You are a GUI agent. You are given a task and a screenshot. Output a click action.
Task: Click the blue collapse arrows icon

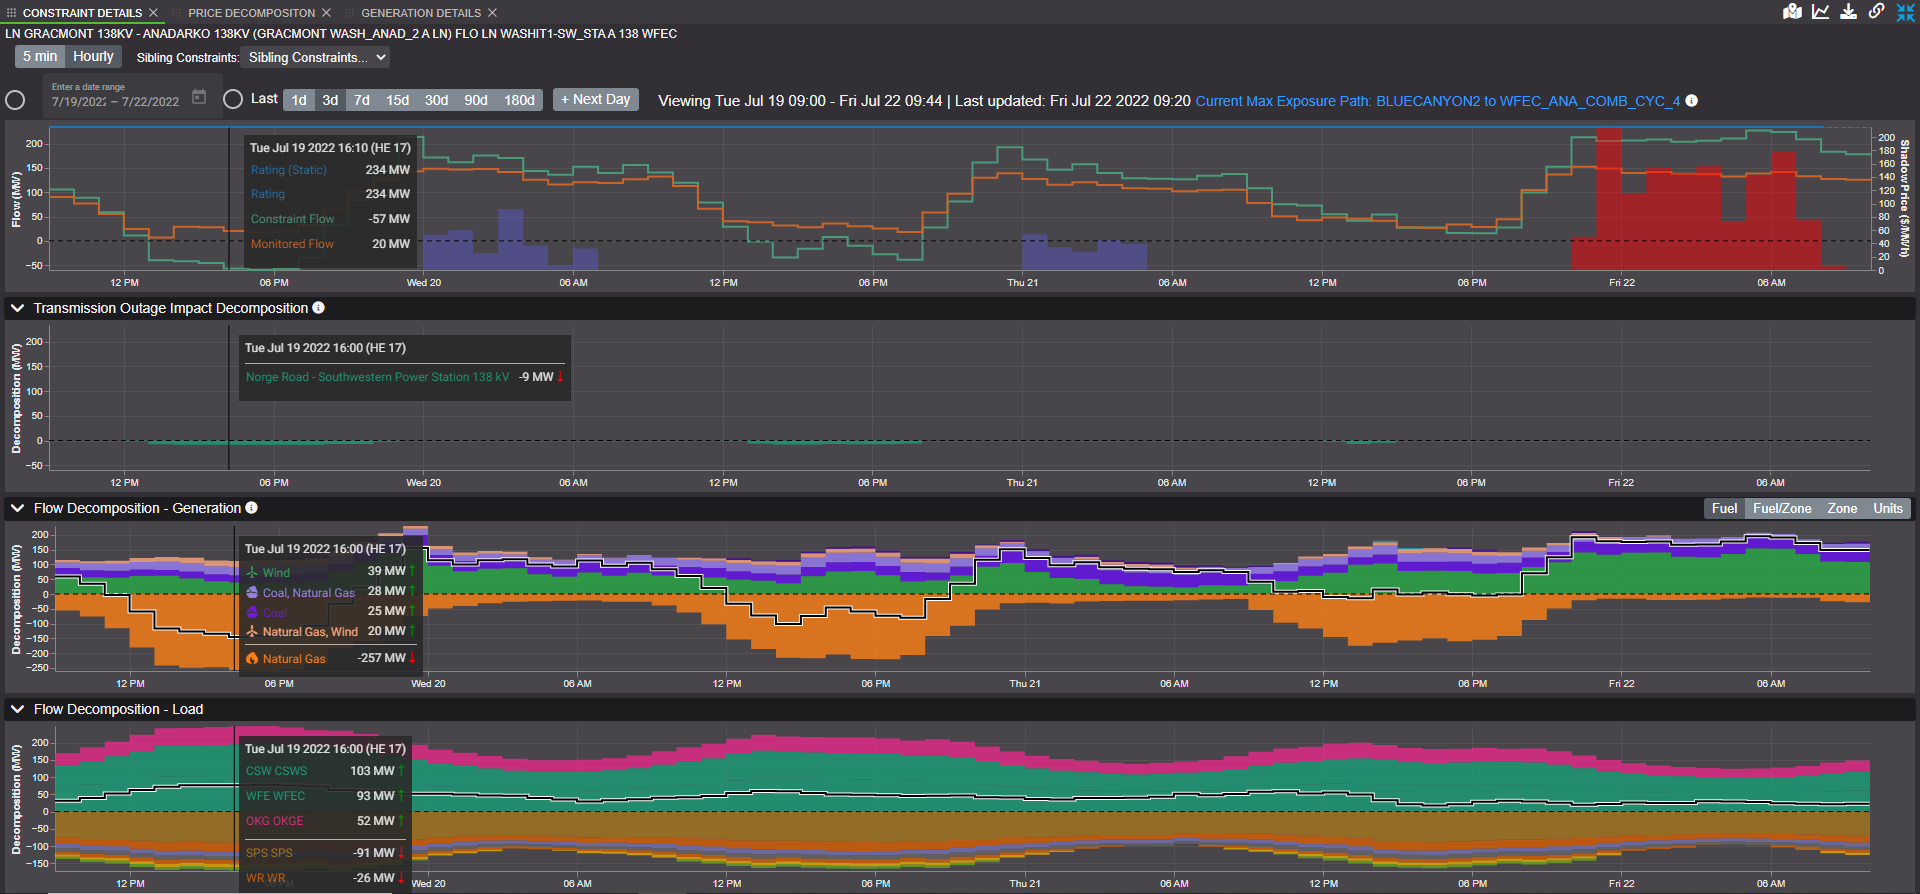[x=1905, y=12]
